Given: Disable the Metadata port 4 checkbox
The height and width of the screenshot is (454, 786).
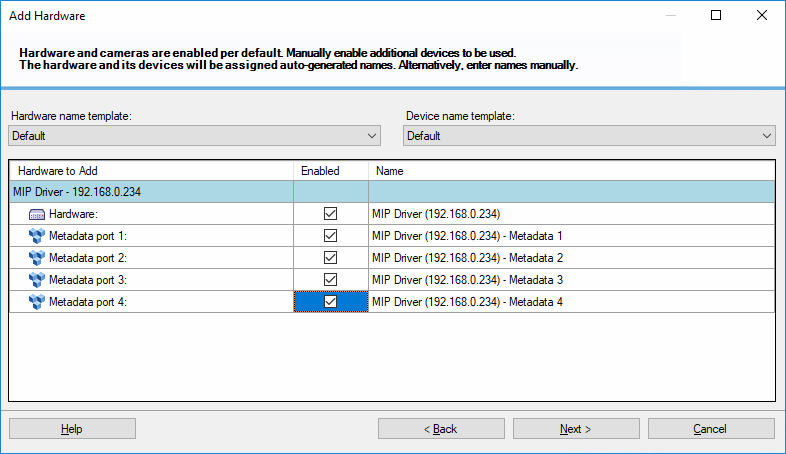Looking at the screenshot, I should pyautogui.click(x=330, y=302).
